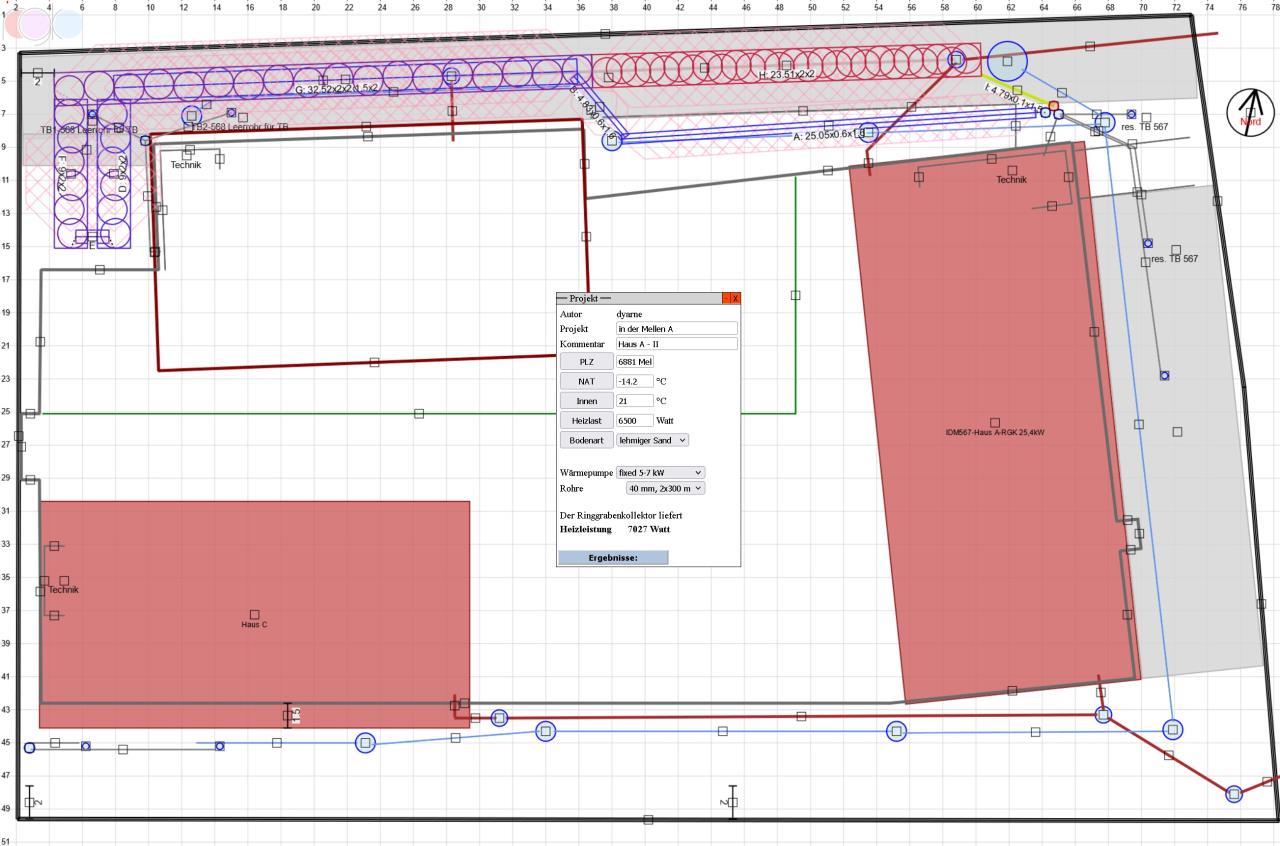
Task: Select handle on lower-left white building's bottom edge
Action: (x=374, y=362)
